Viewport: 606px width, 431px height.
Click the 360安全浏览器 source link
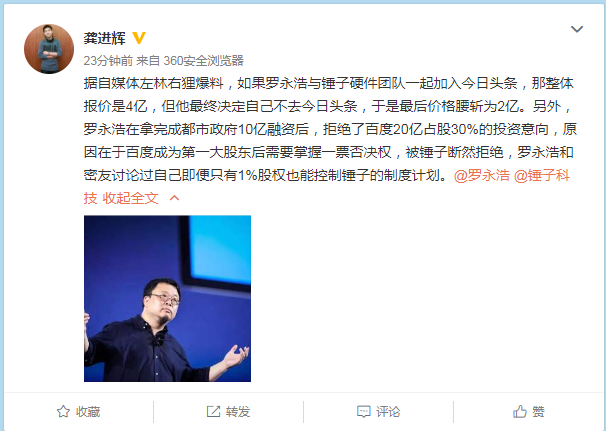(x=204, y=61)
